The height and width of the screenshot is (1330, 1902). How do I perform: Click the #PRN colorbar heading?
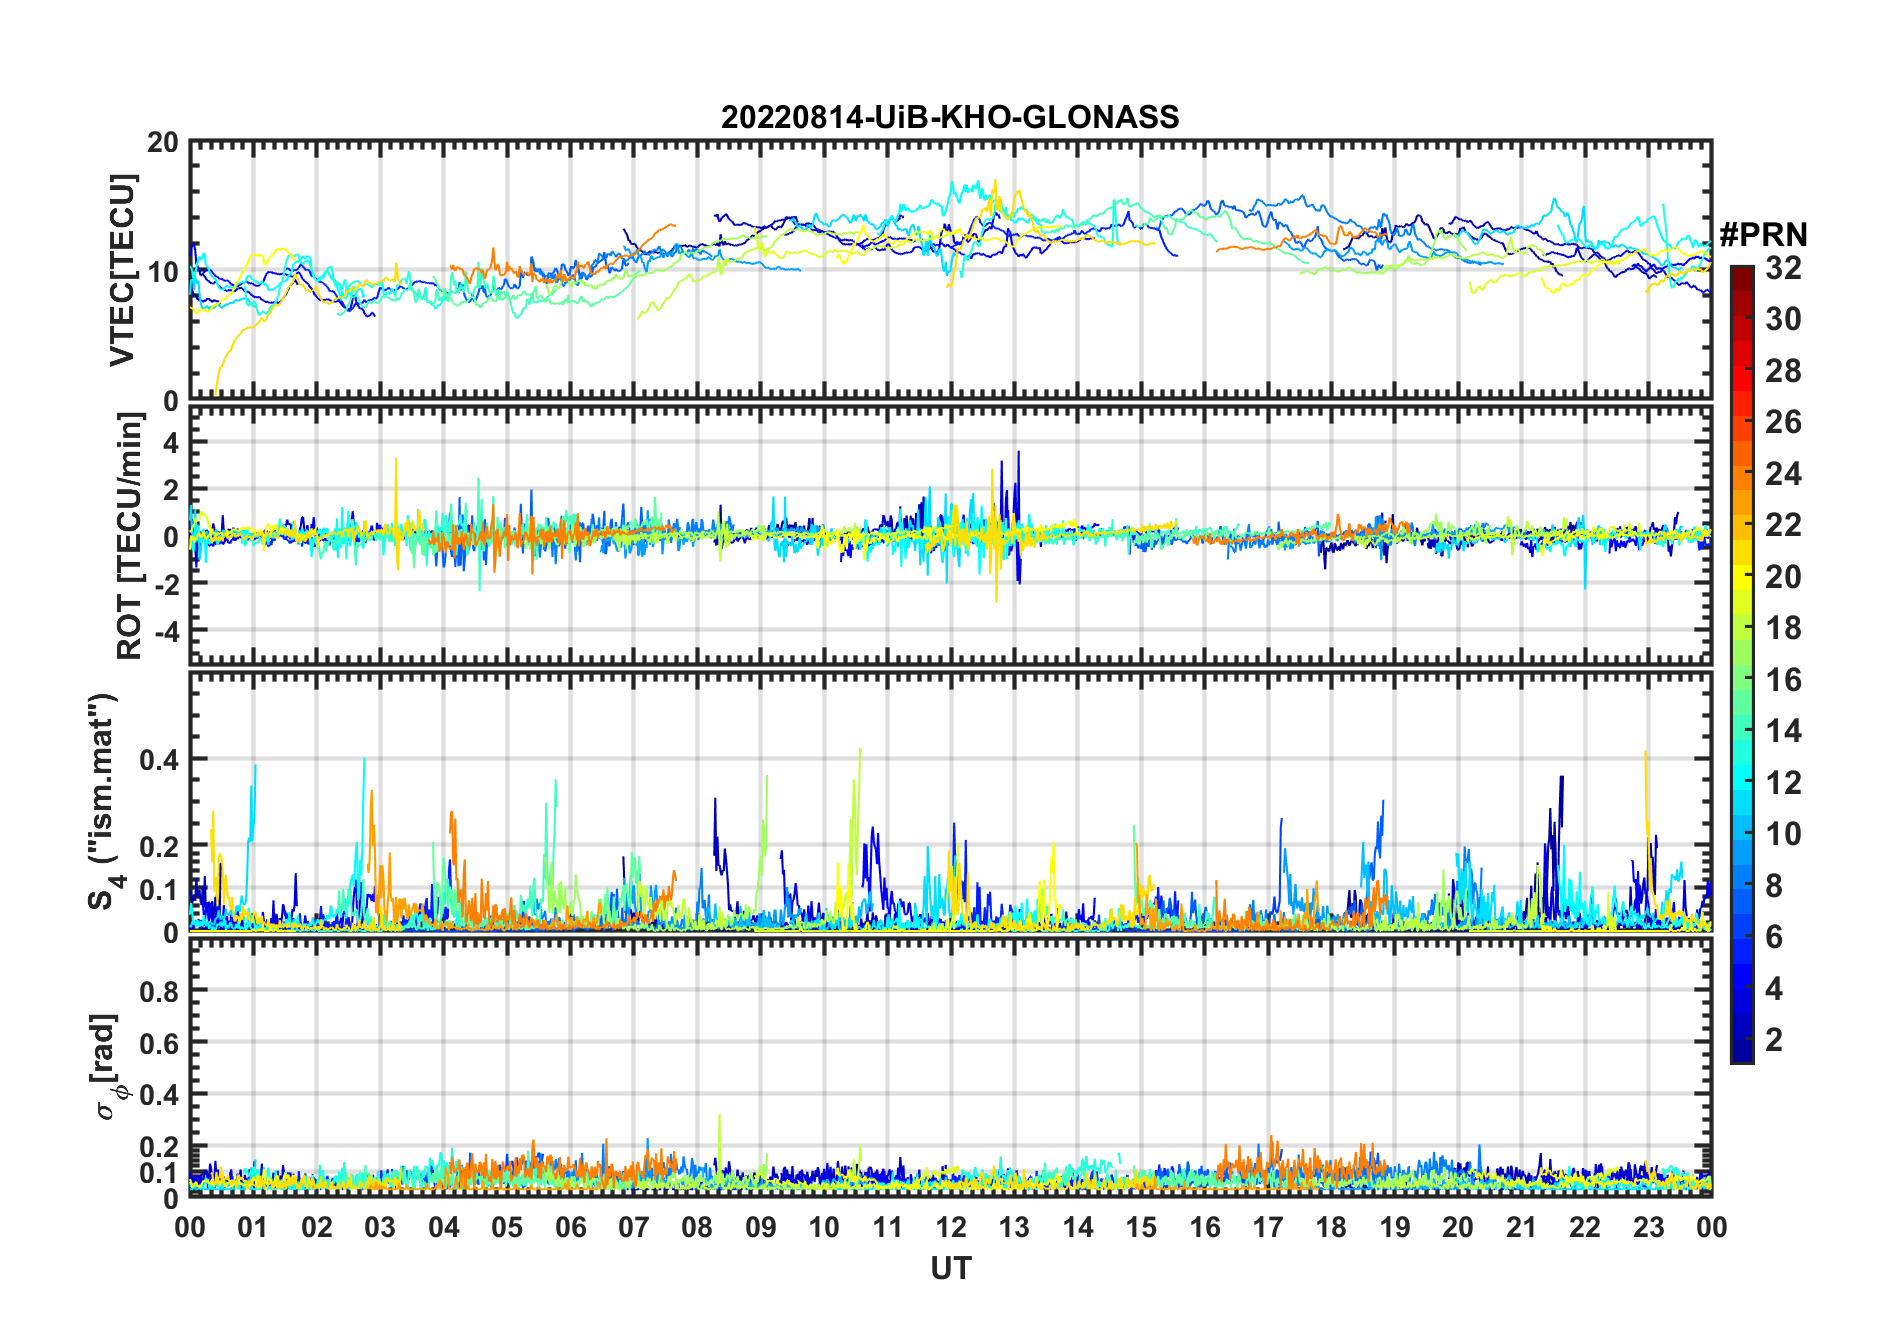[x=1763, y=235]
